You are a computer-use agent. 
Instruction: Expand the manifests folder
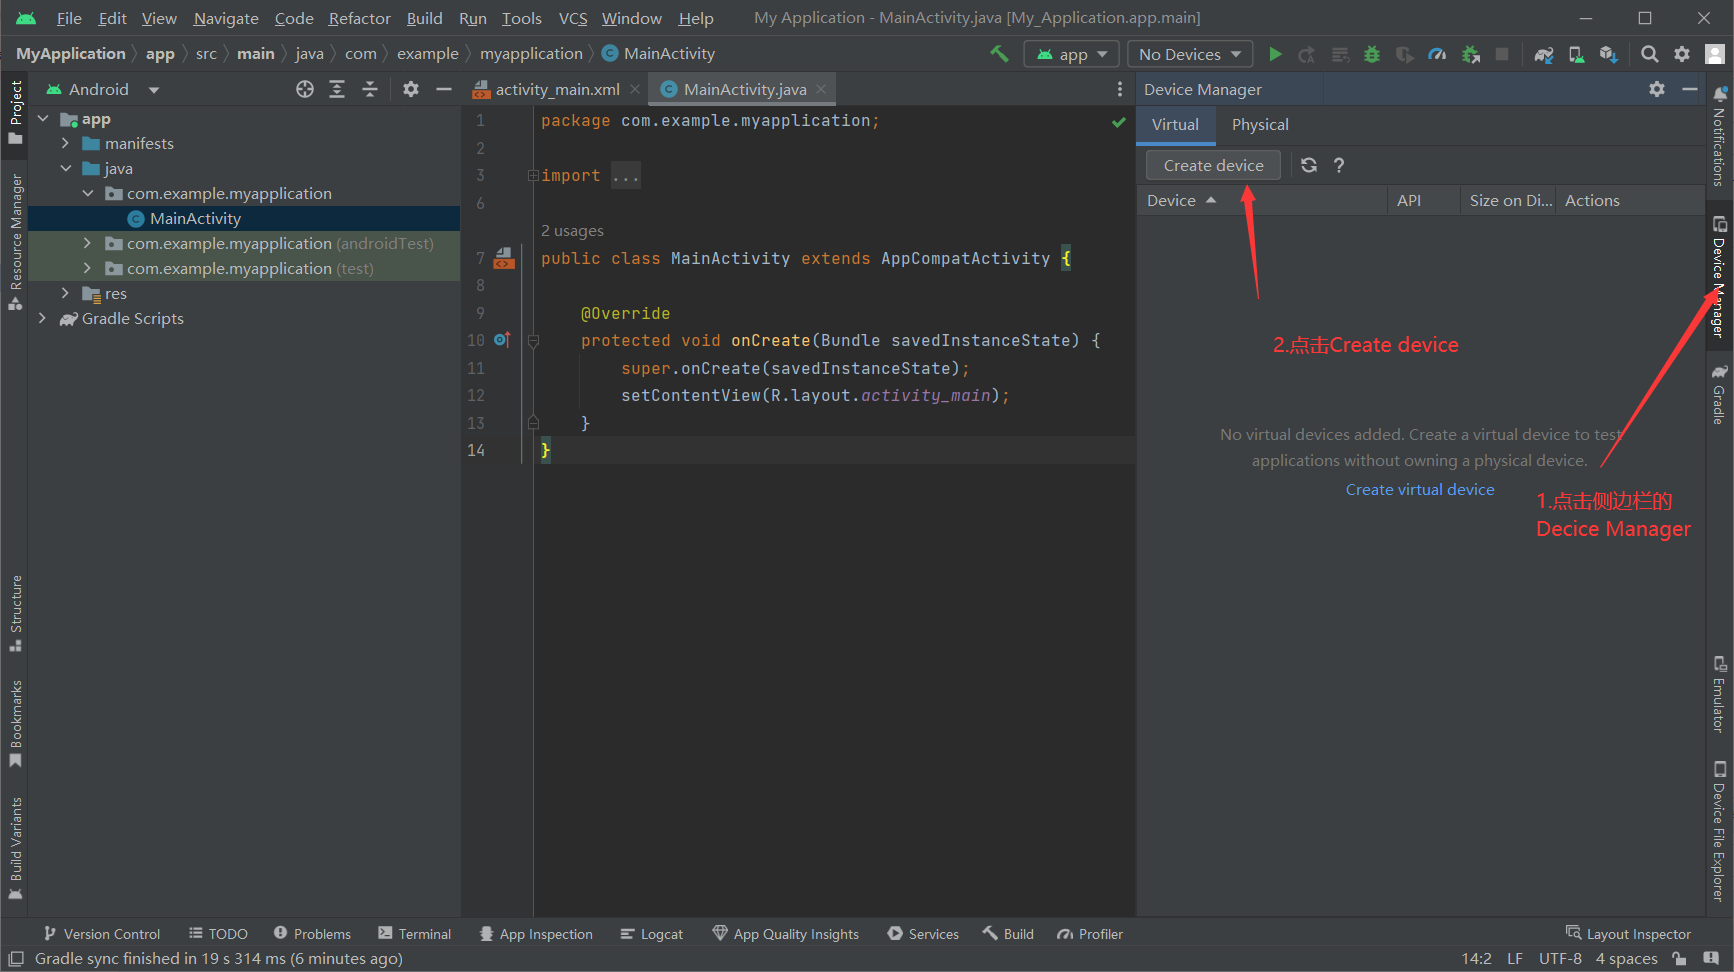click(x=66, y=144)
